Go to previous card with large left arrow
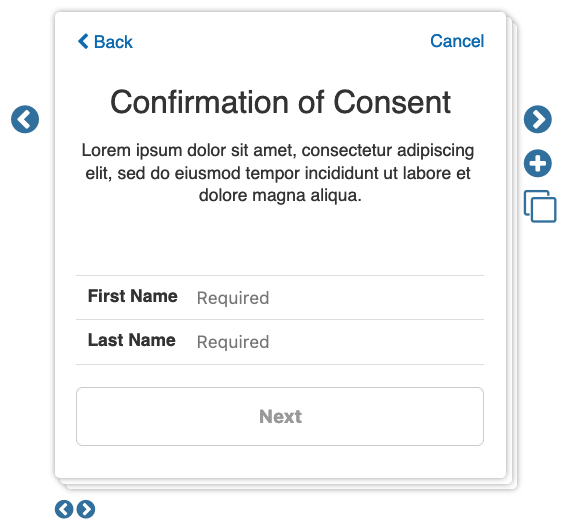This screenshot has height=526, width=572. coord(25,119)
